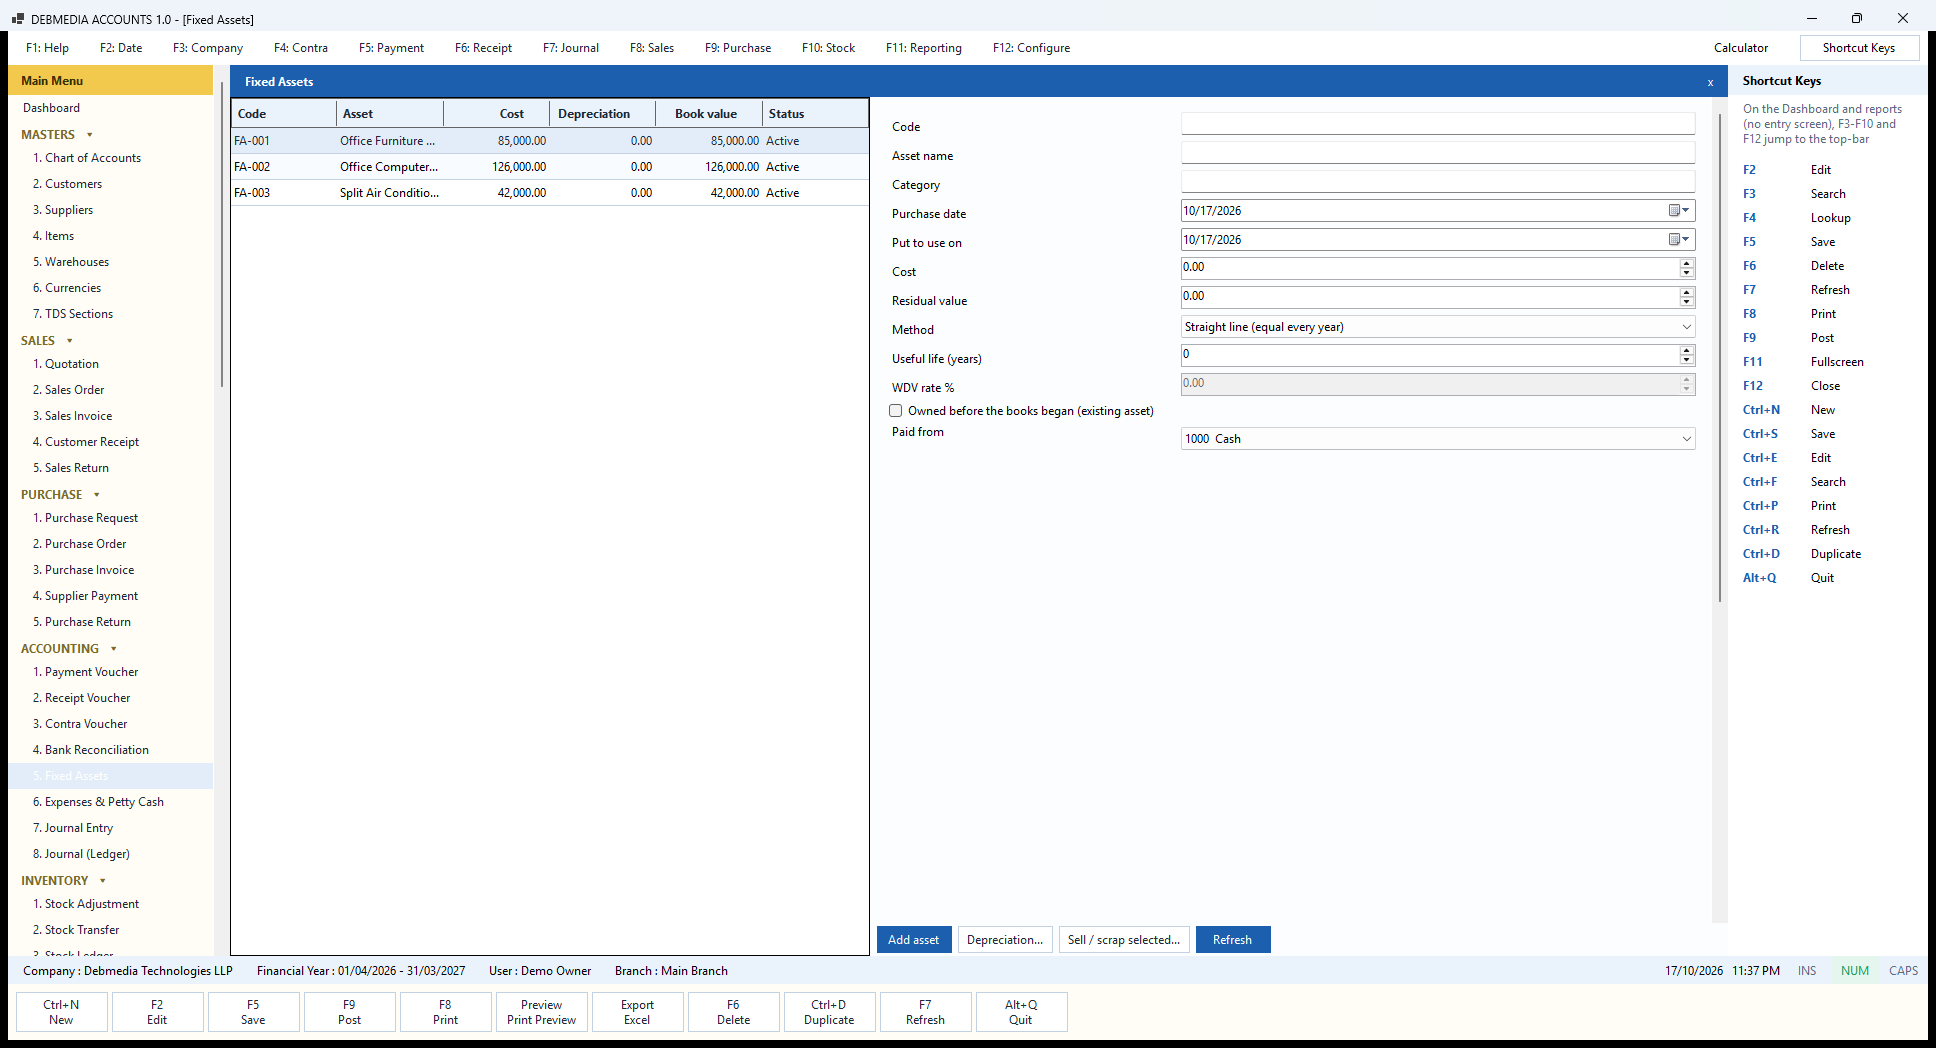Adjust the Cost spinner arrows

click(1687, 268)
